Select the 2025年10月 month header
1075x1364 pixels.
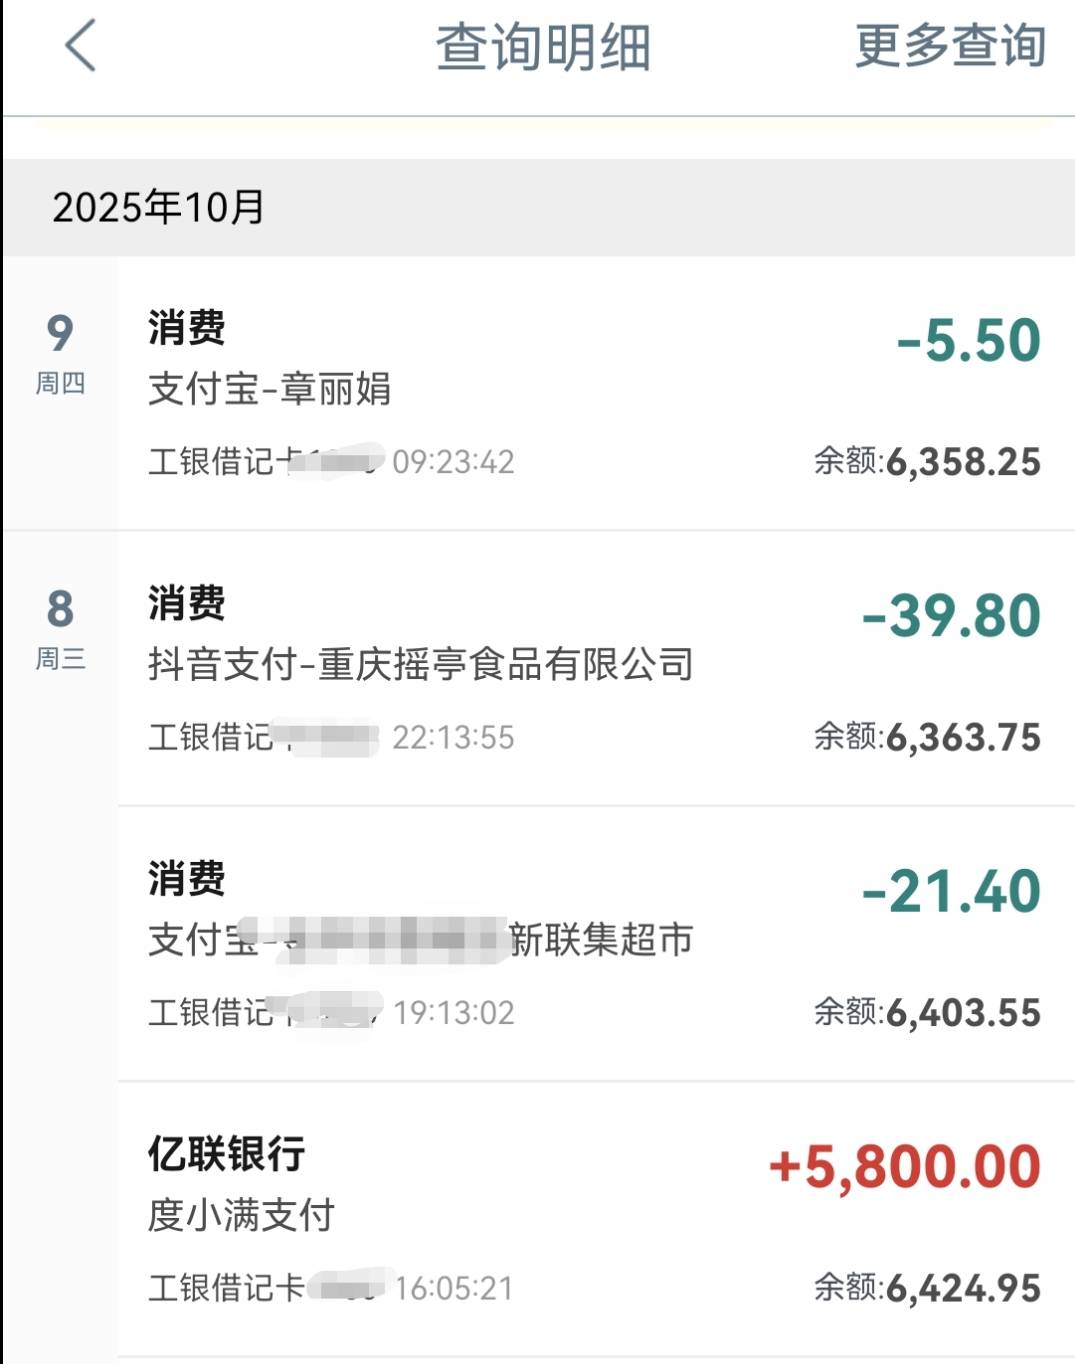[x=158, y=207]
